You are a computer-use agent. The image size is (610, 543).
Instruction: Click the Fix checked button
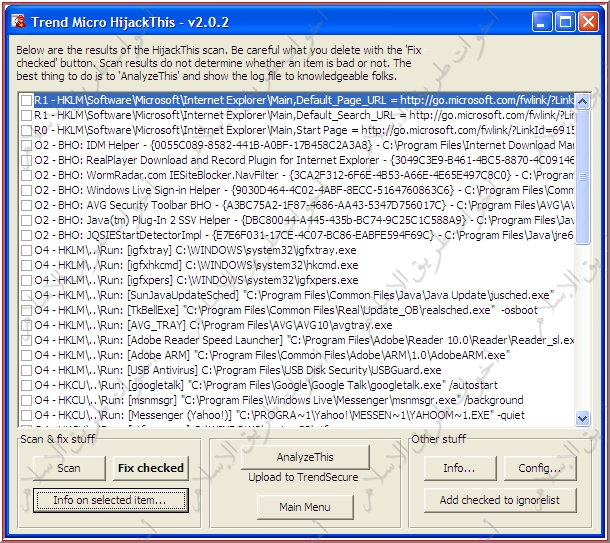click(151, 468)
